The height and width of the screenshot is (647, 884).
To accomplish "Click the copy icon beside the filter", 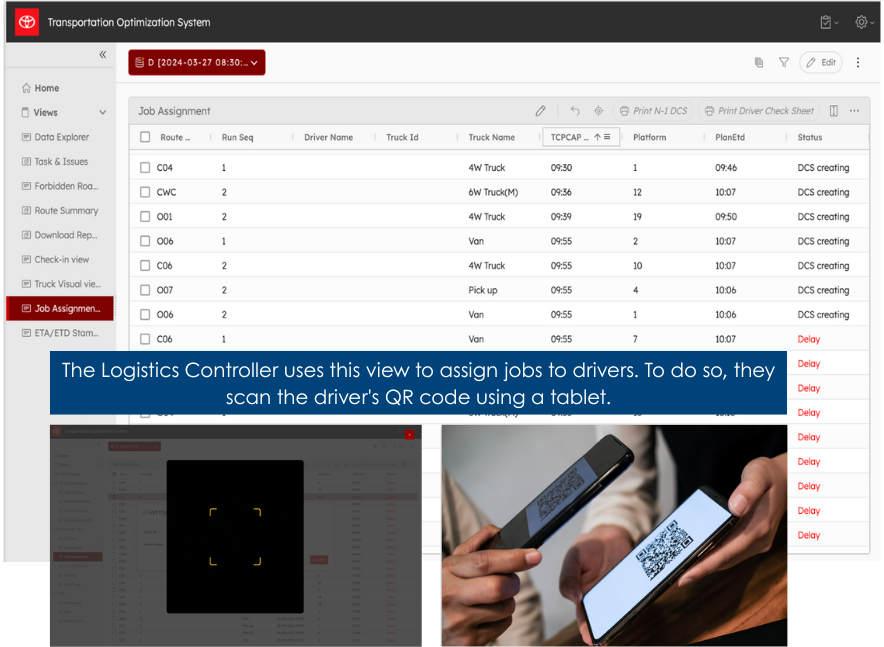I will pos(759,63).
